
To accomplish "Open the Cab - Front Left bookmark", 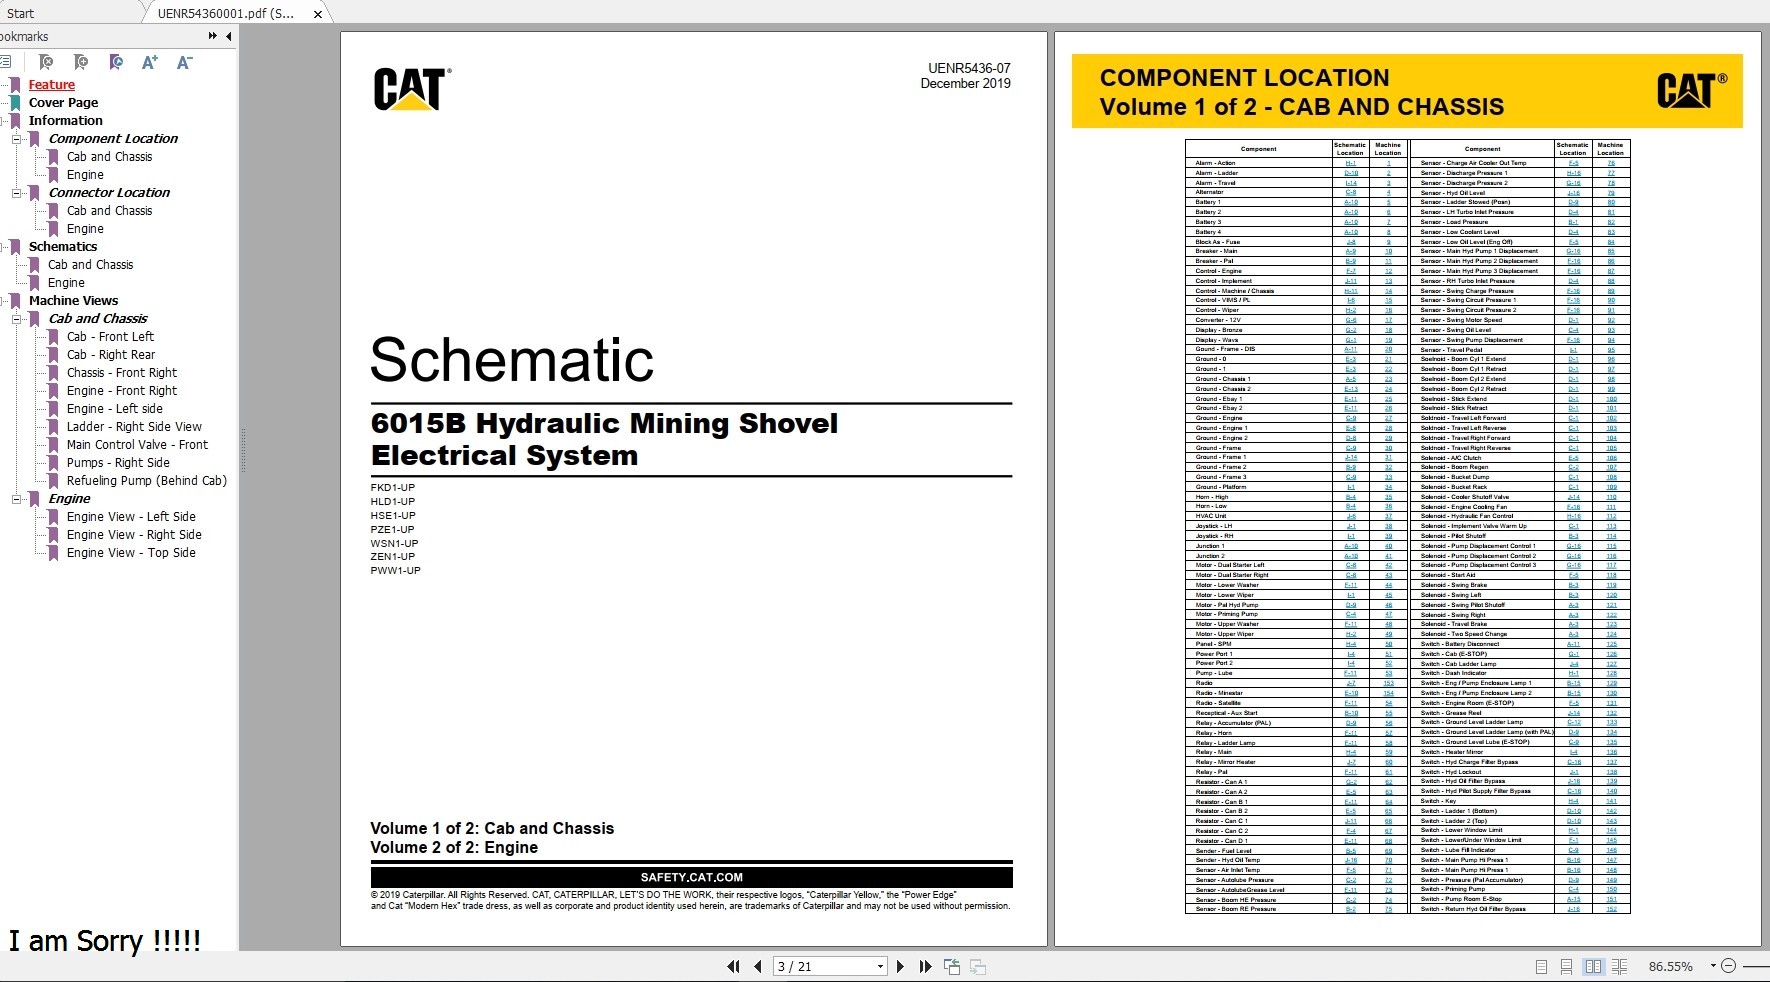I will click(x=110, y=337).
